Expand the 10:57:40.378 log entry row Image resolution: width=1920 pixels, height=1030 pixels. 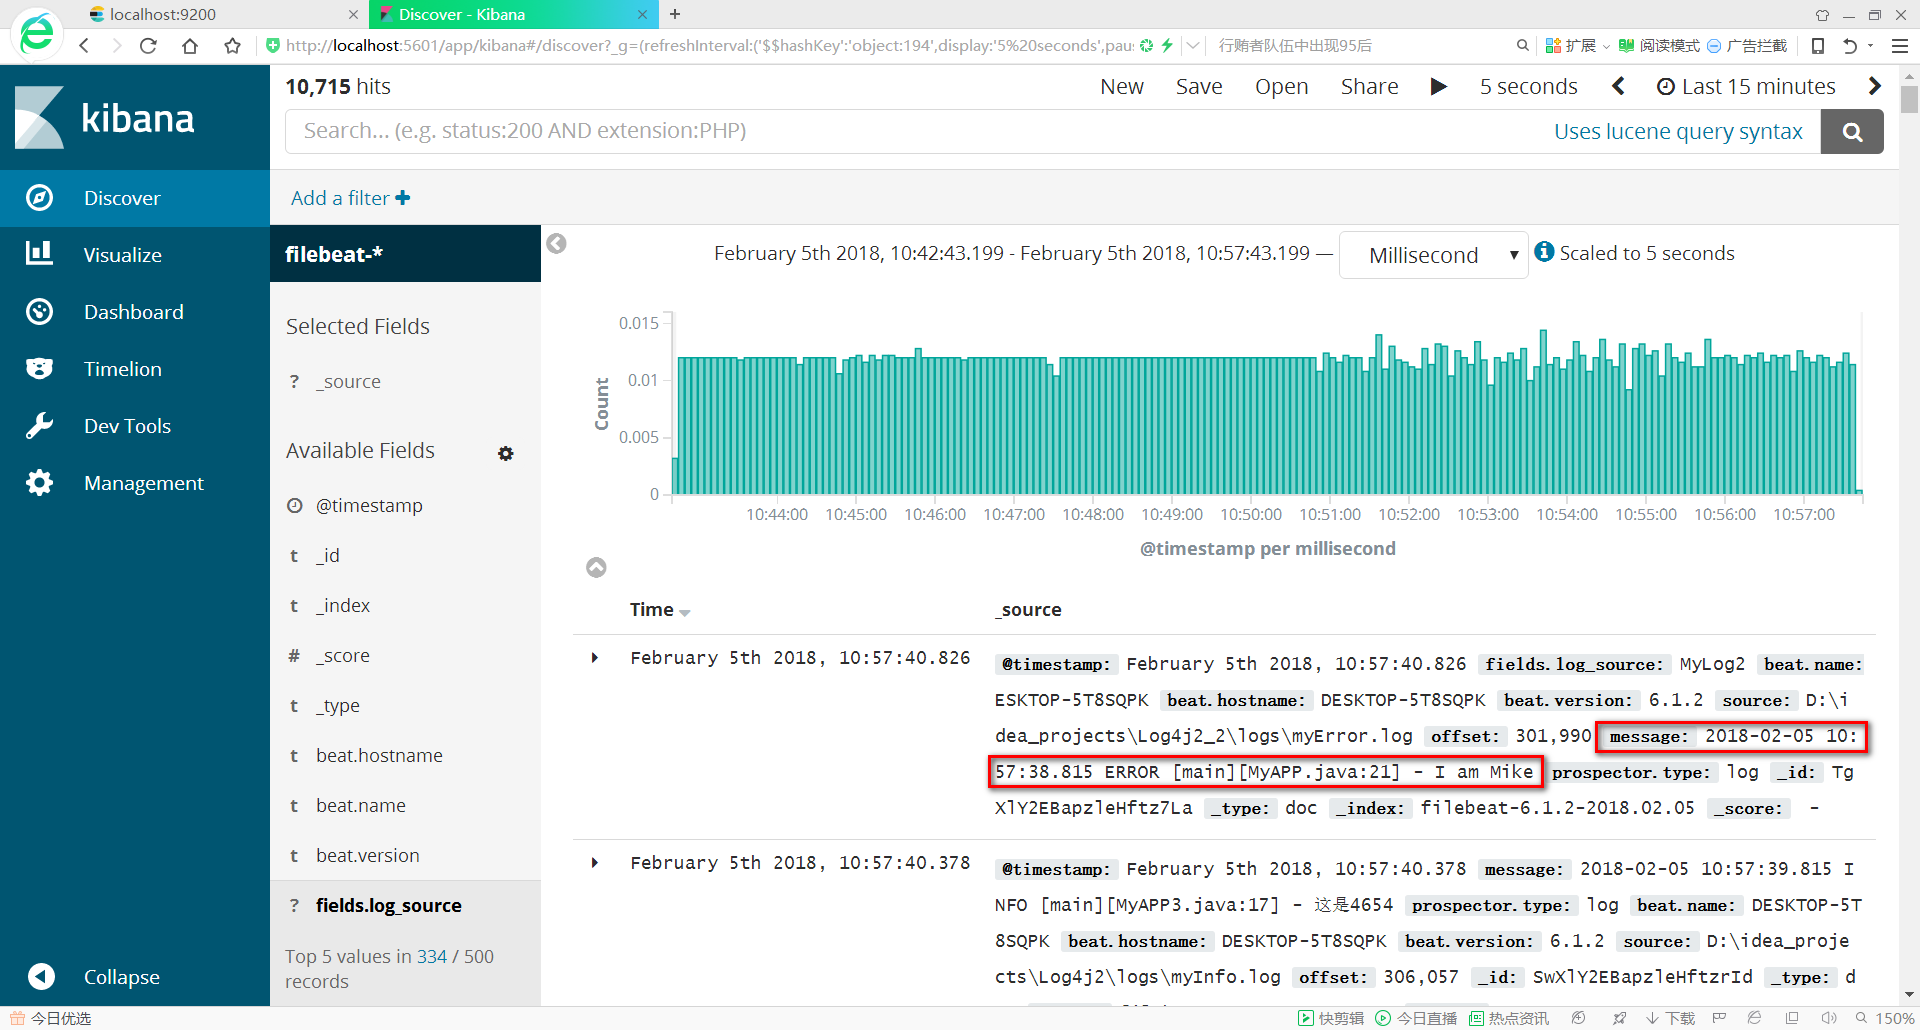(x=595, y=863)
